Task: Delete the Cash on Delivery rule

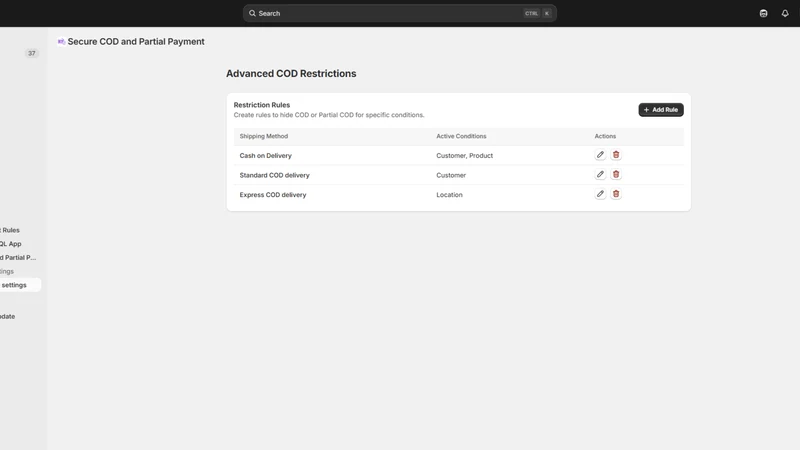Action: tap(616, 155)
